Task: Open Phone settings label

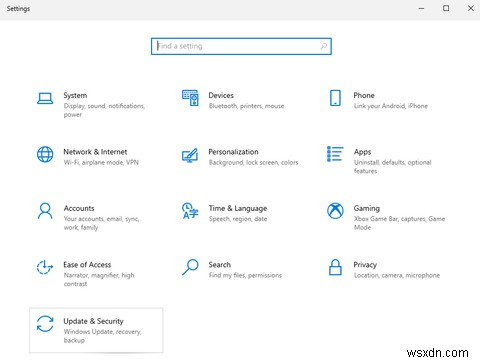Action: 364,95
